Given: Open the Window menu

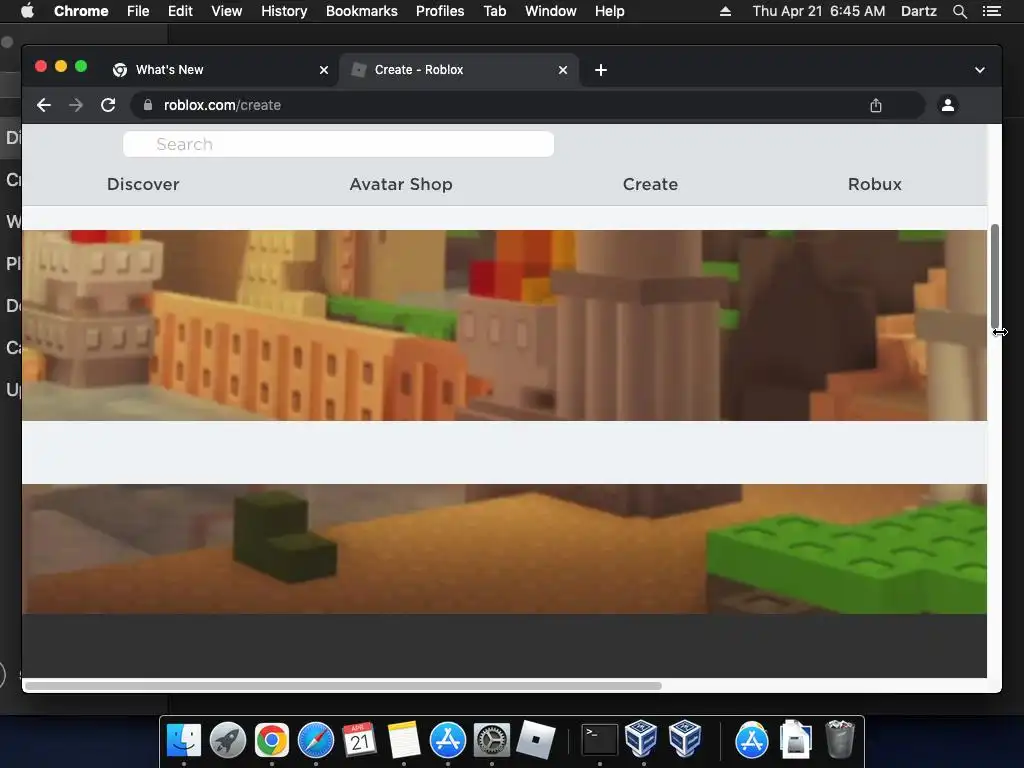Looking at the screenshot, I should 551,11.
